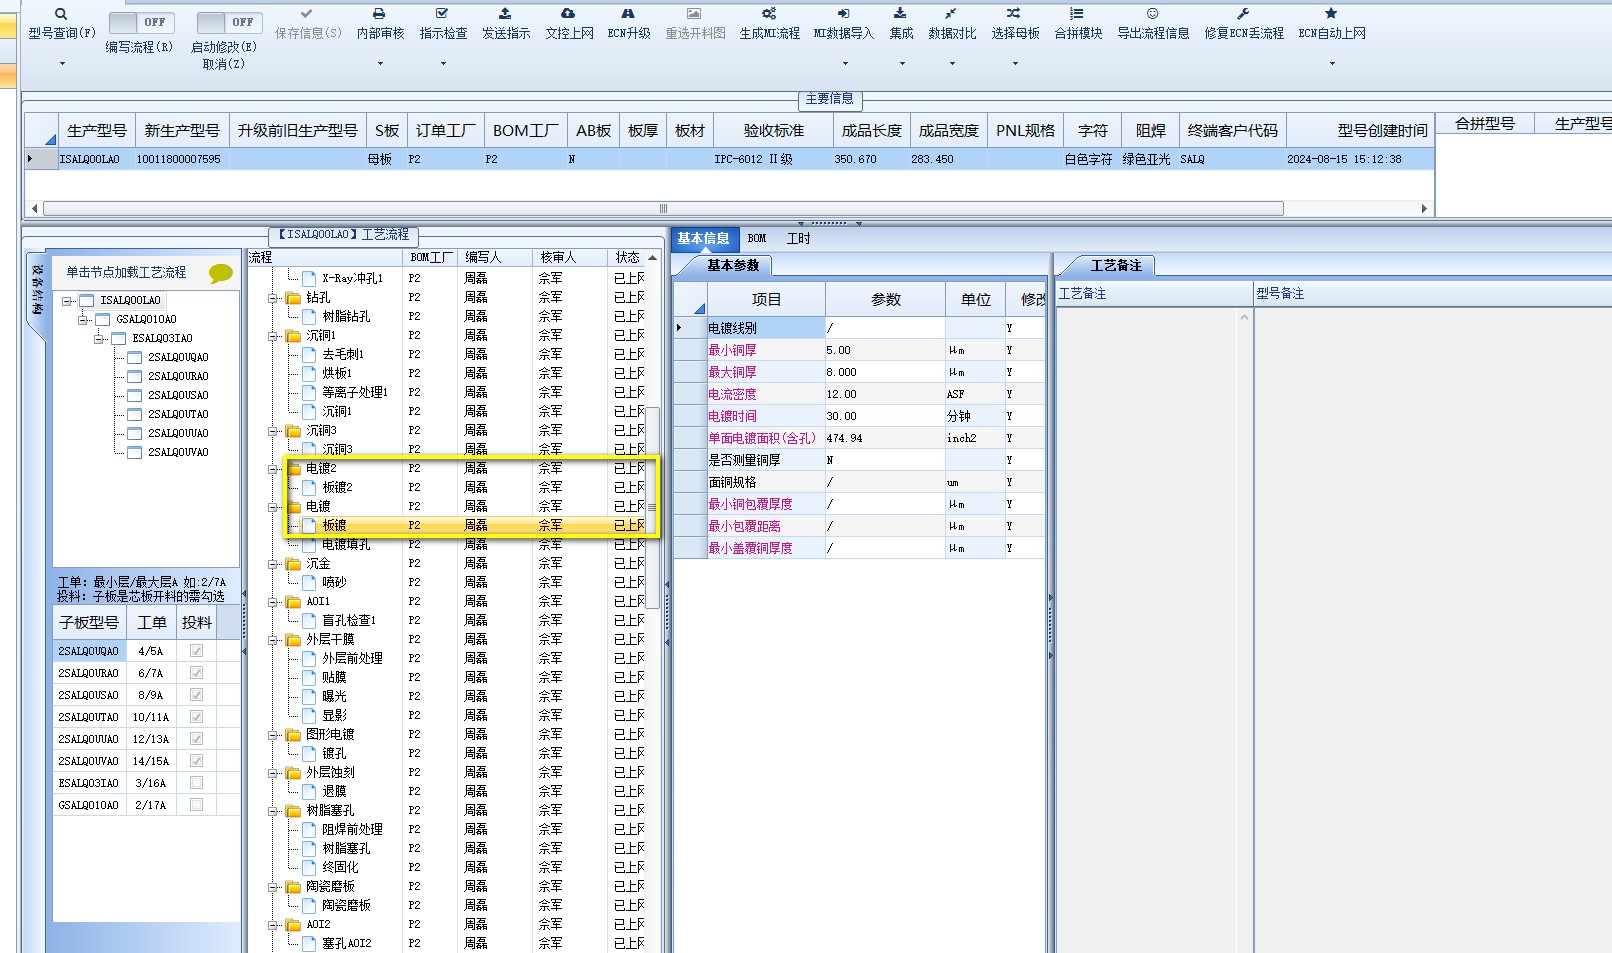Click the folder icon beside 外层干膜
The image size is (1612, 953).
point(294,640)
